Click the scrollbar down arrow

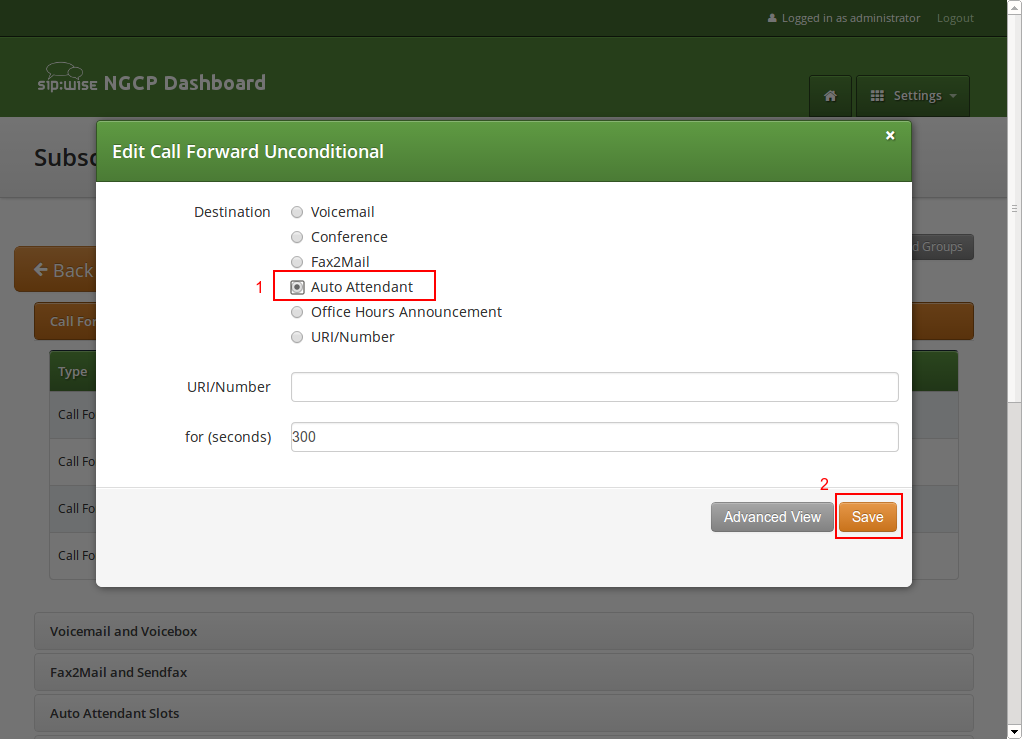click(x=1014, y=731)
